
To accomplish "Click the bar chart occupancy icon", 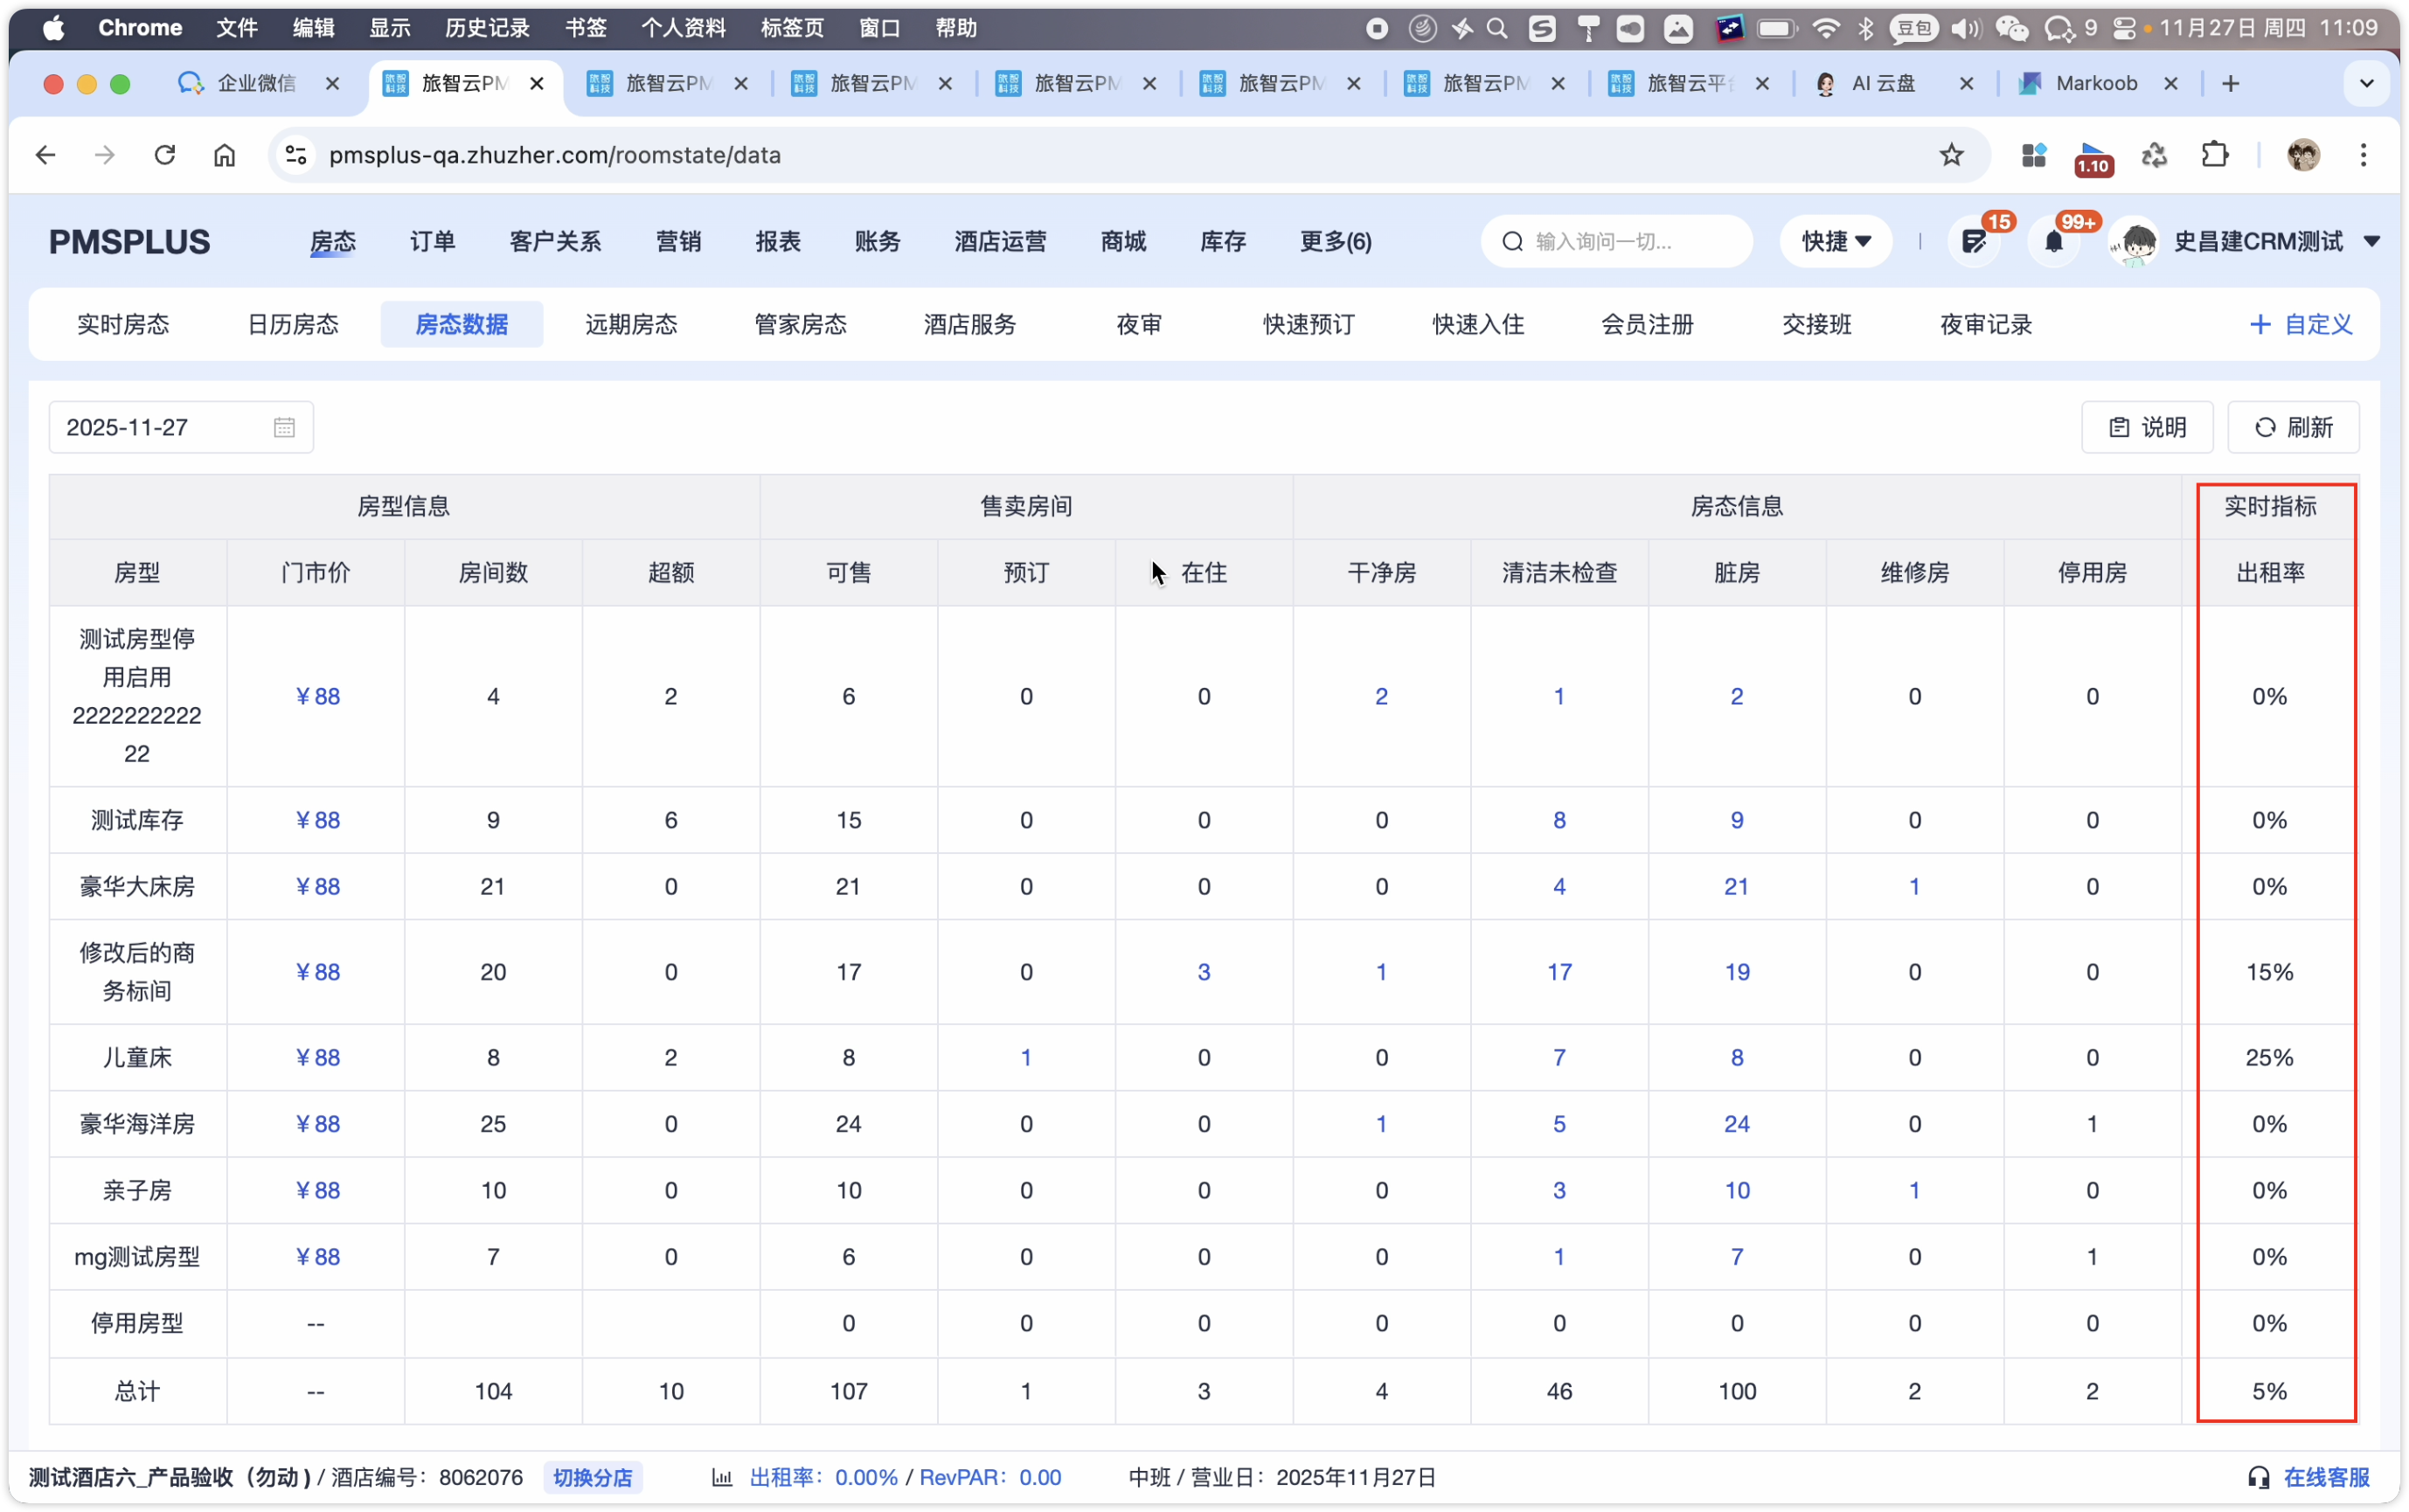I will [x=722, y=1477].
